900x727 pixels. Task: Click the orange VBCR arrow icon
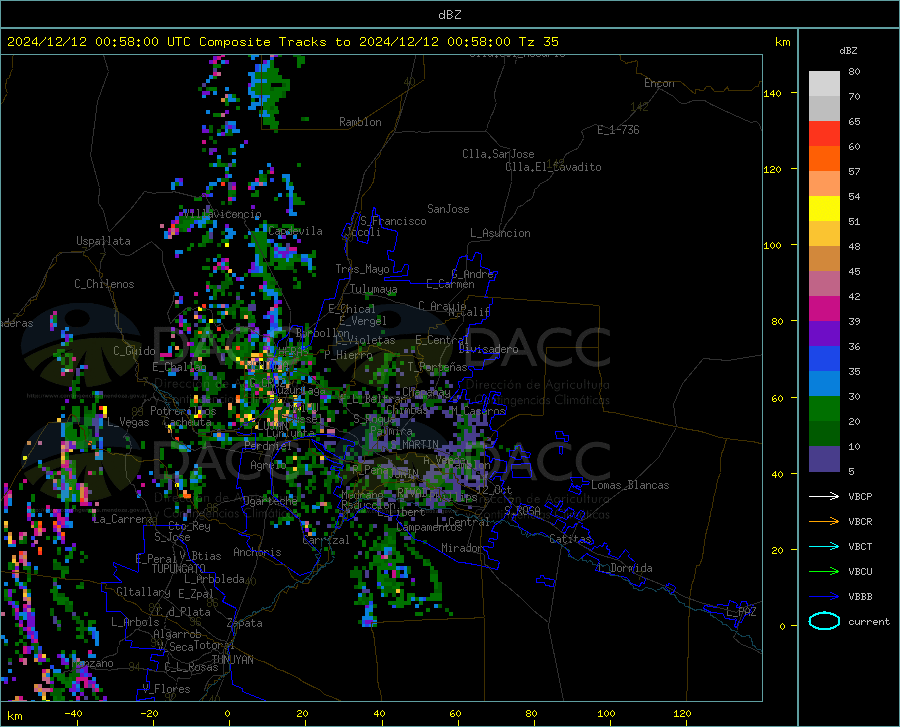(824, 521)
